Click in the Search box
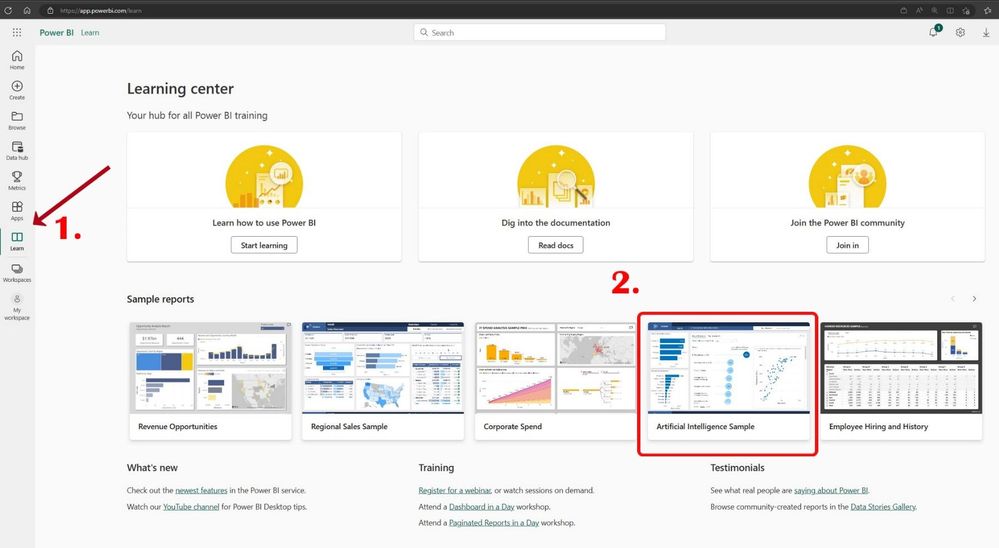Screen dimensions: 999x548 [x=540, y=32]
